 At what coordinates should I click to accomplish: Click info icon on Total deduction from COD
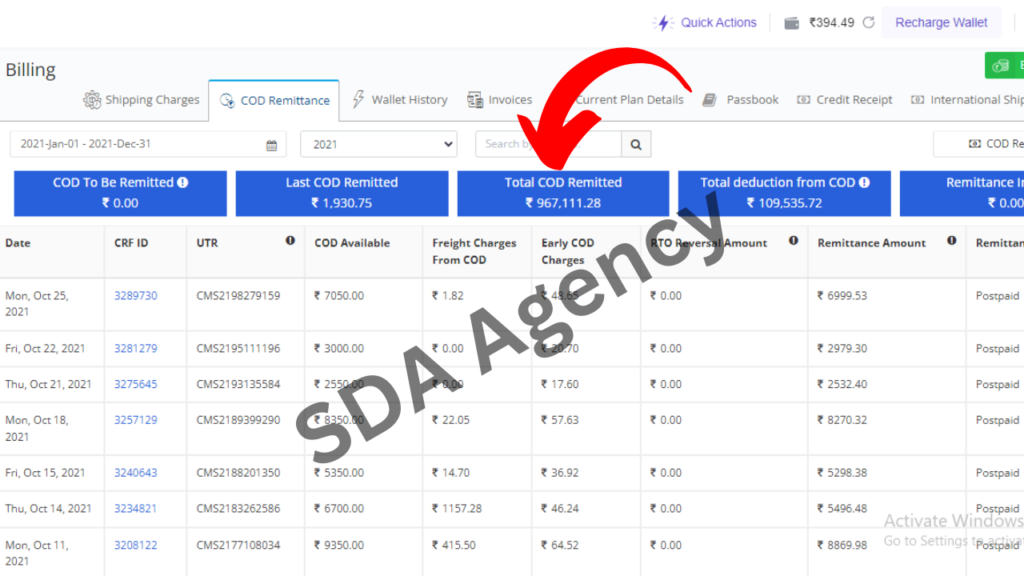pyautogui.click(x=864, y=183)
